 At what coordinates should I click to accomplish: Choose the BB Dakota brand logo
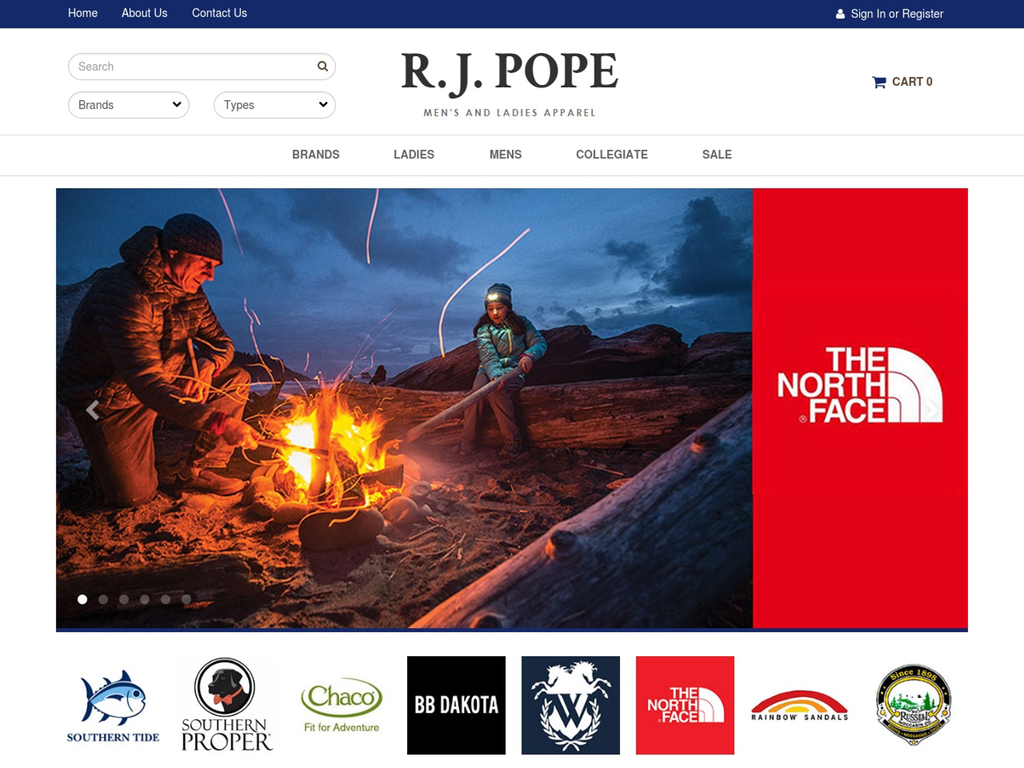[456, 705]
